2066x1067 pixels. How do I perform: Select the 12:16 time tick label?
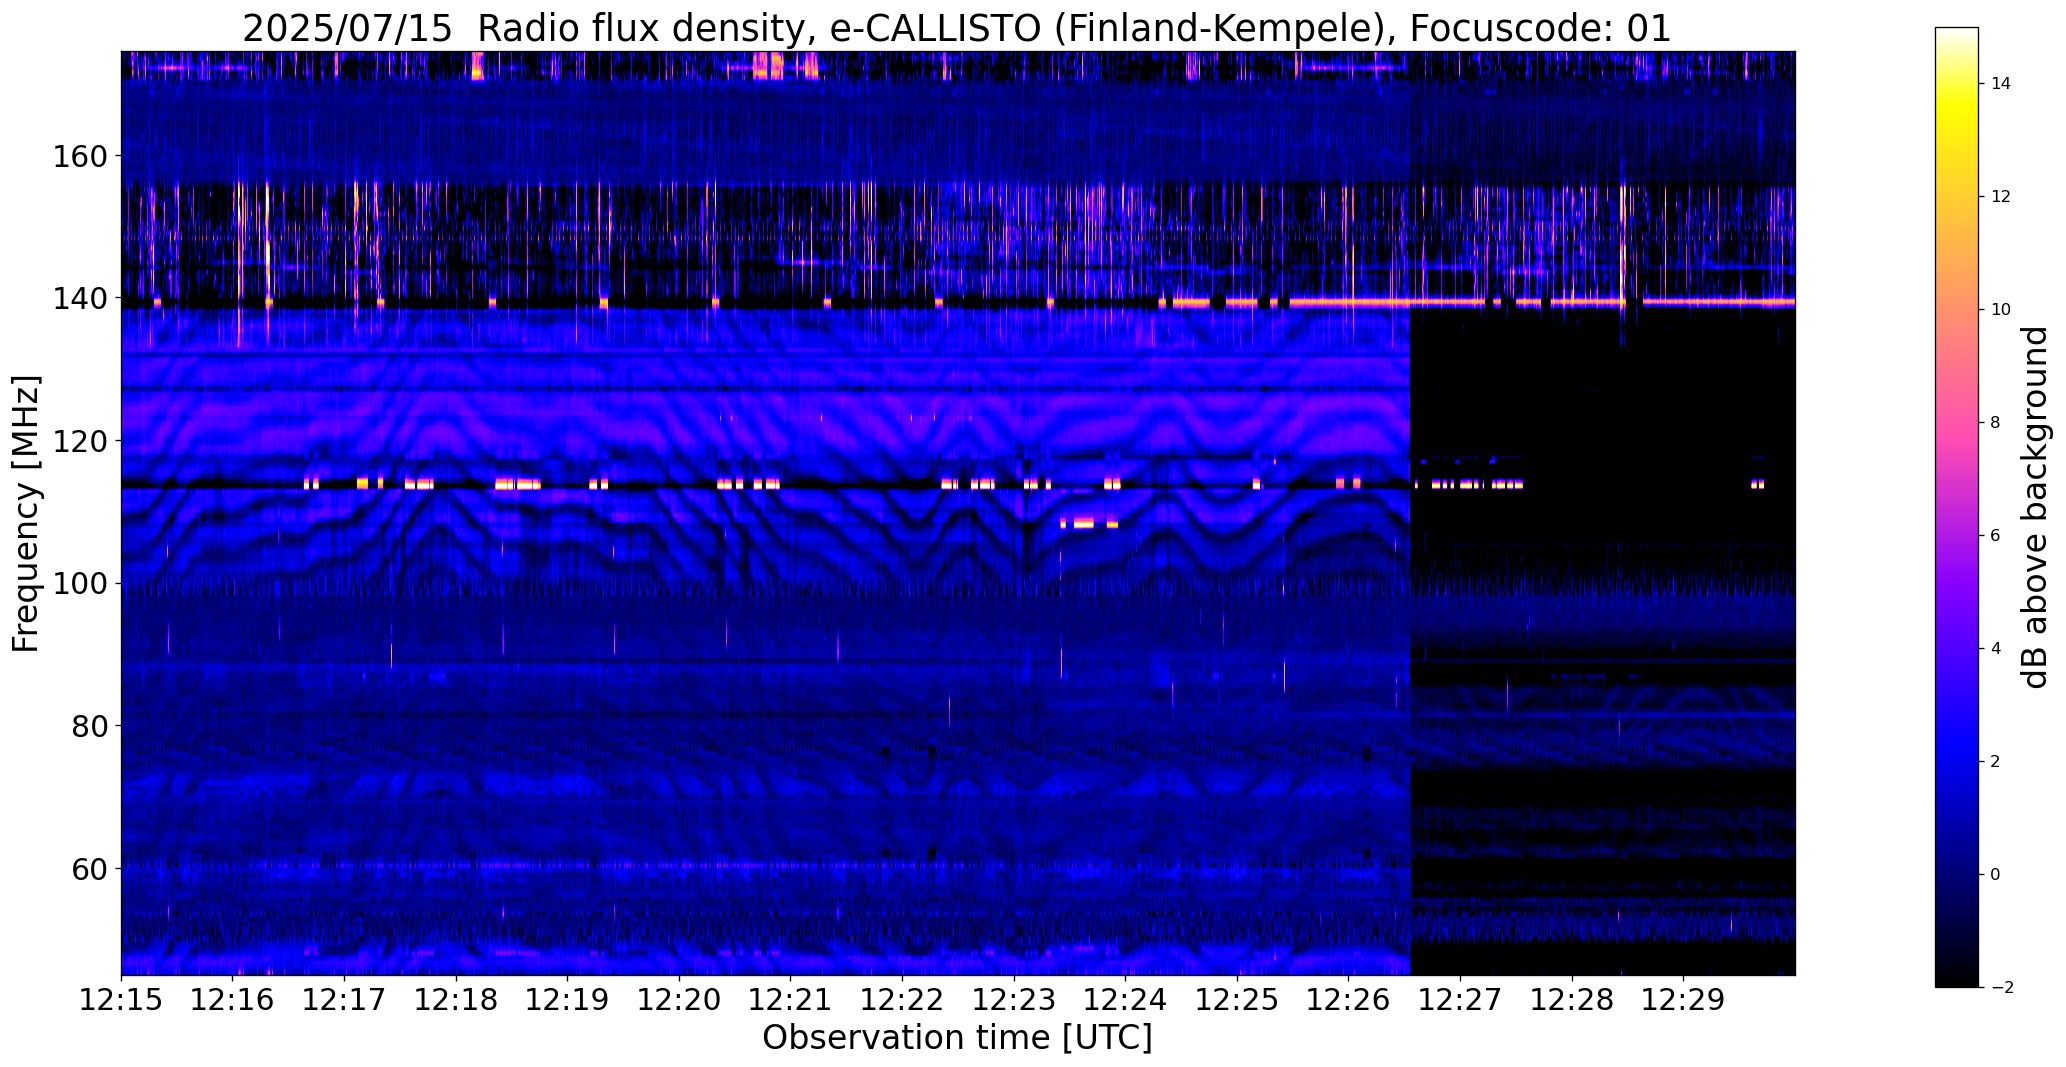tap(233, 1000)
